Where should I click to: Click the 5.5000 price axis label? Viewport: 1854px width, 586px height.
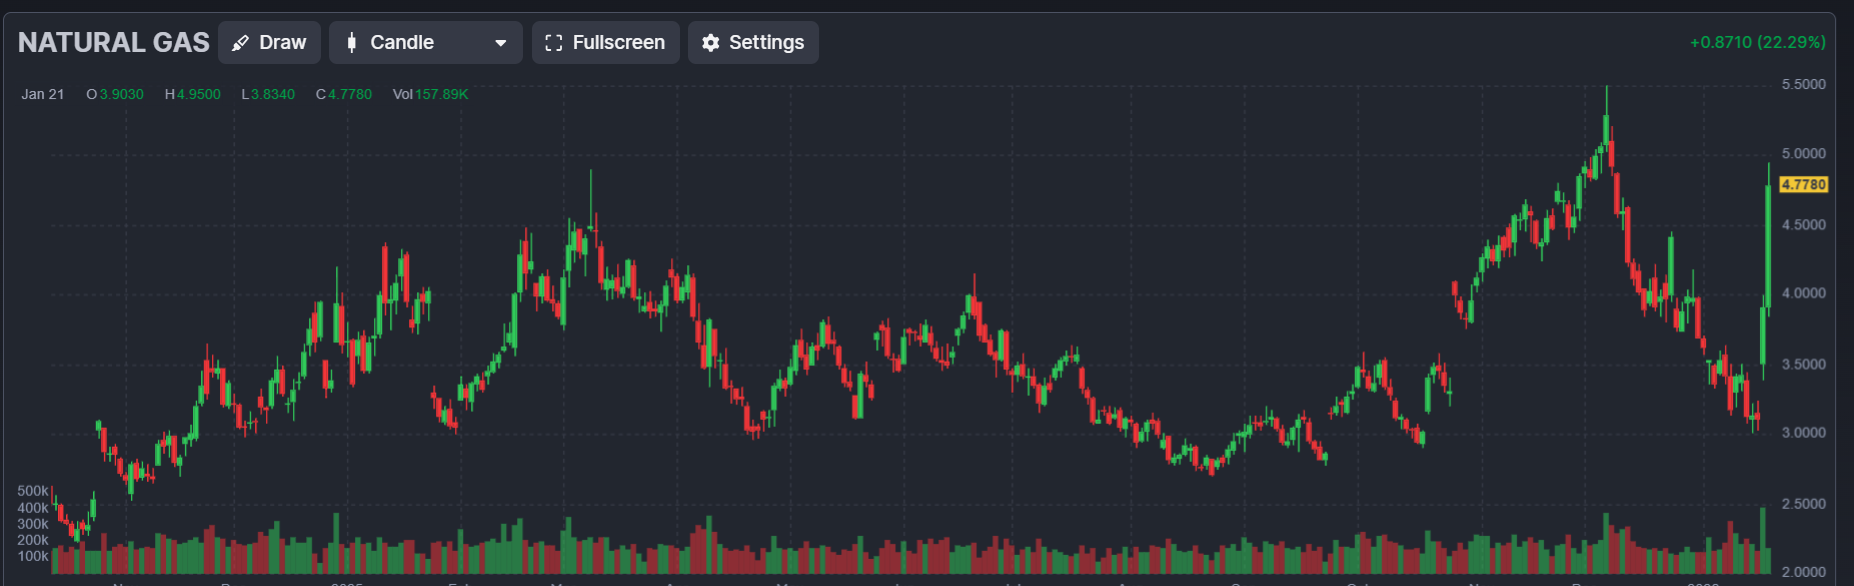[1803, 85]
